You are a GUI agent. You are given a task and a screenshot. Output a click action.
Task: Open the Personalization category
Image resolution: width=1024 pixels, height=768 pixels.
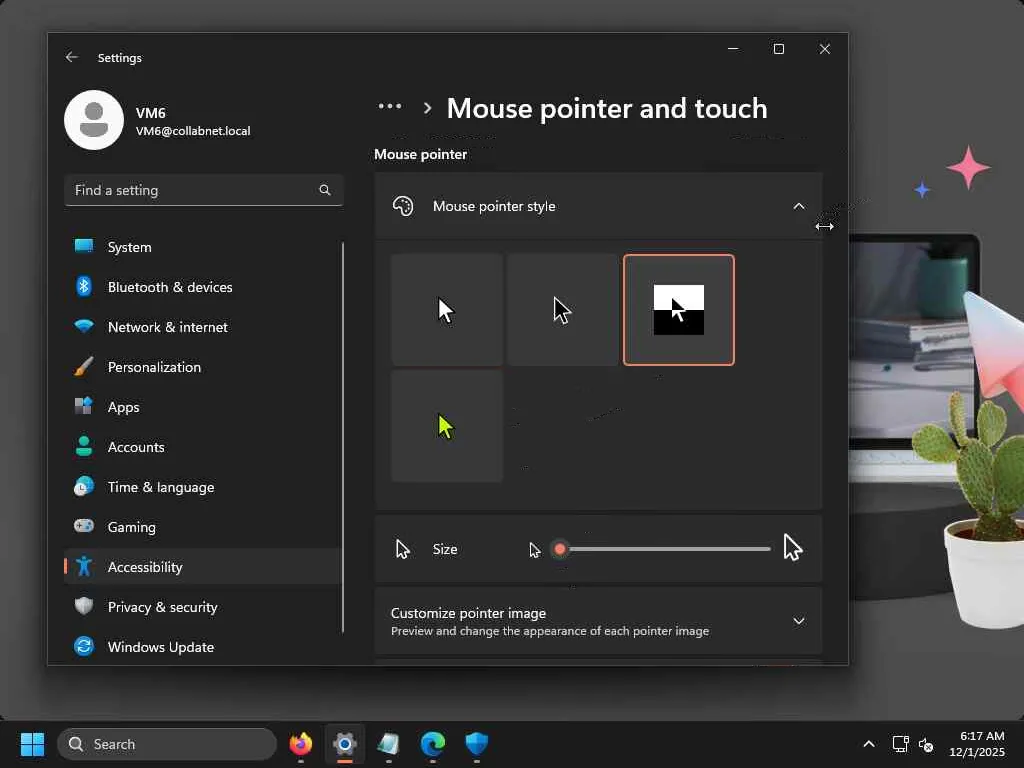202,366
